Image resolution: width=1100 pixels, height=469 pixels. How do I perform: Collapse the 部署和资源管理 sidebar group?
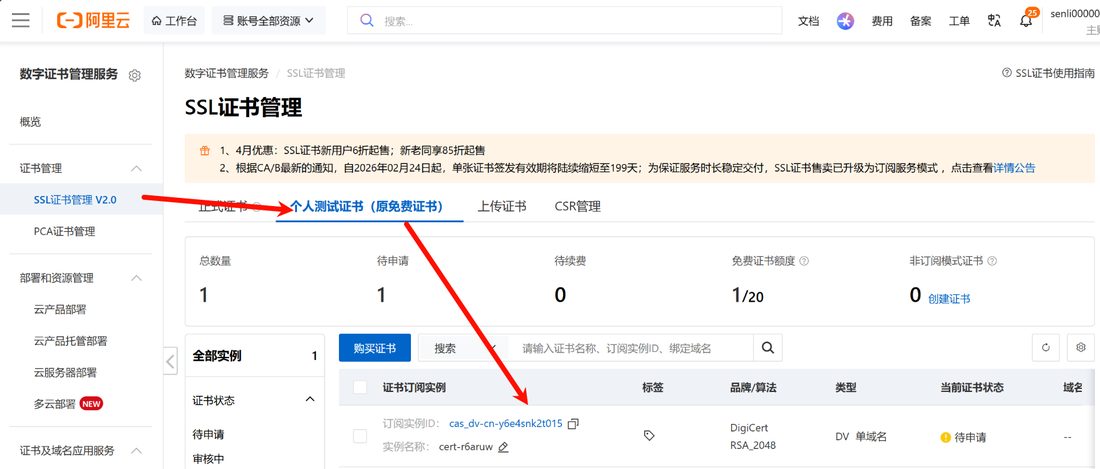(137, 278)
